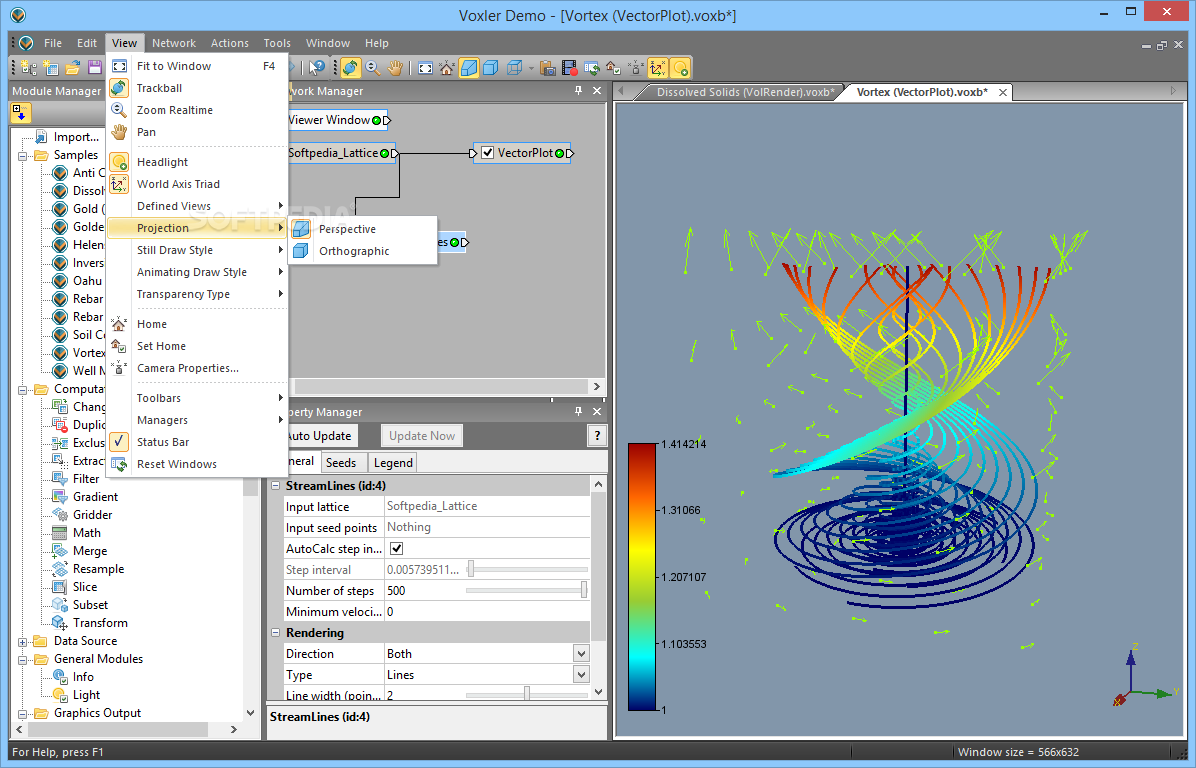Toggle World Axis Triad toolbar icon
Image resolution: width=1196 pixels, height=768 pixels.
coord(657,68)
